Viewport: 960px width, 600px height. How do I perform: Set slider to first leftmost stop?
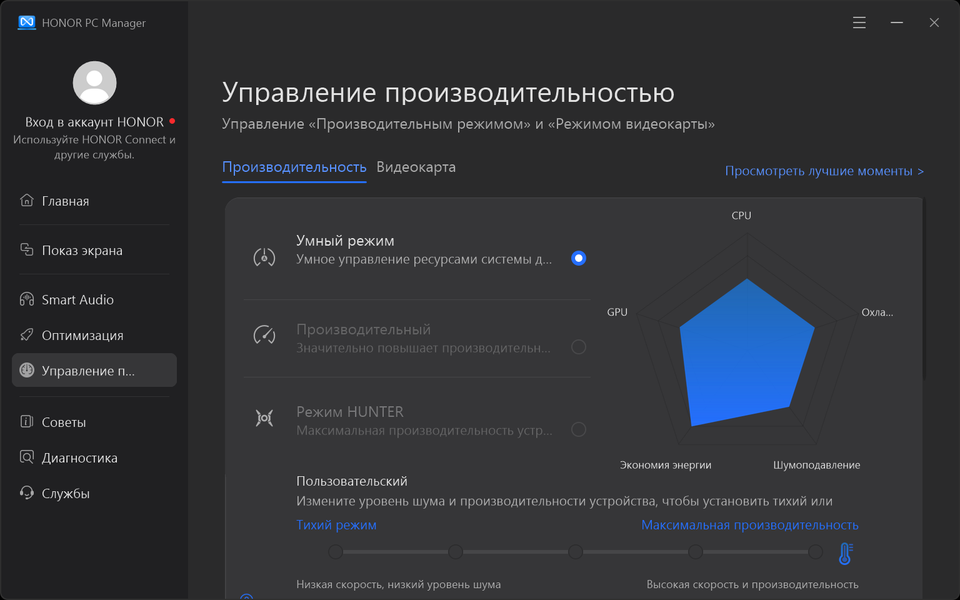pos(336,552)
